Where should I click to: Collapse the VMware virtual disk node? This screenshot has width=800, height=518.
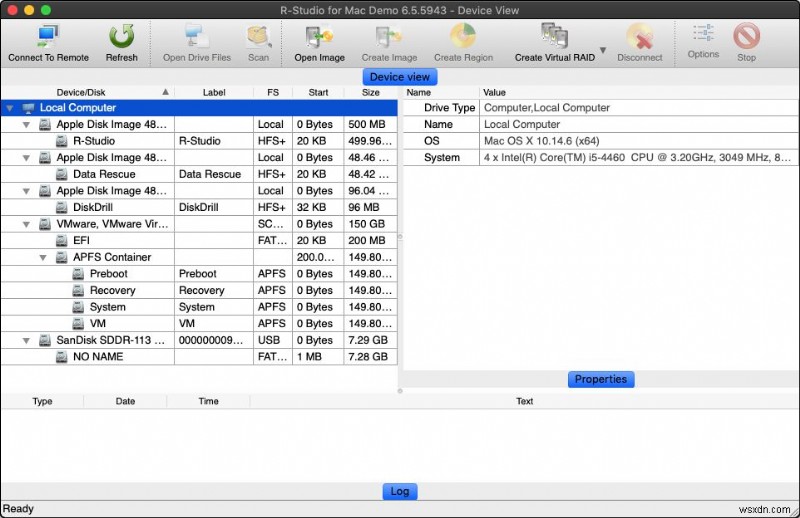tap(26, 225)
